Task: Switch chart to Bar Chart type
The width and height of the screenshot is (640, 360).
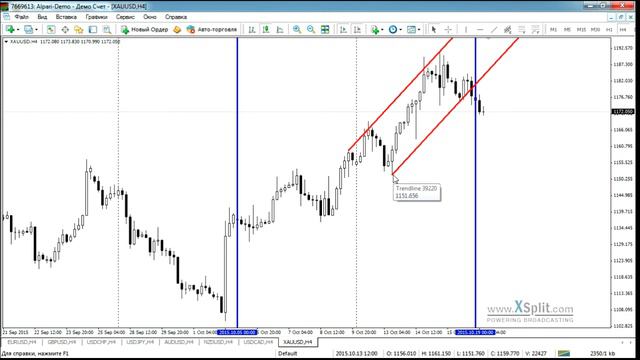Action: coord(252,29)
